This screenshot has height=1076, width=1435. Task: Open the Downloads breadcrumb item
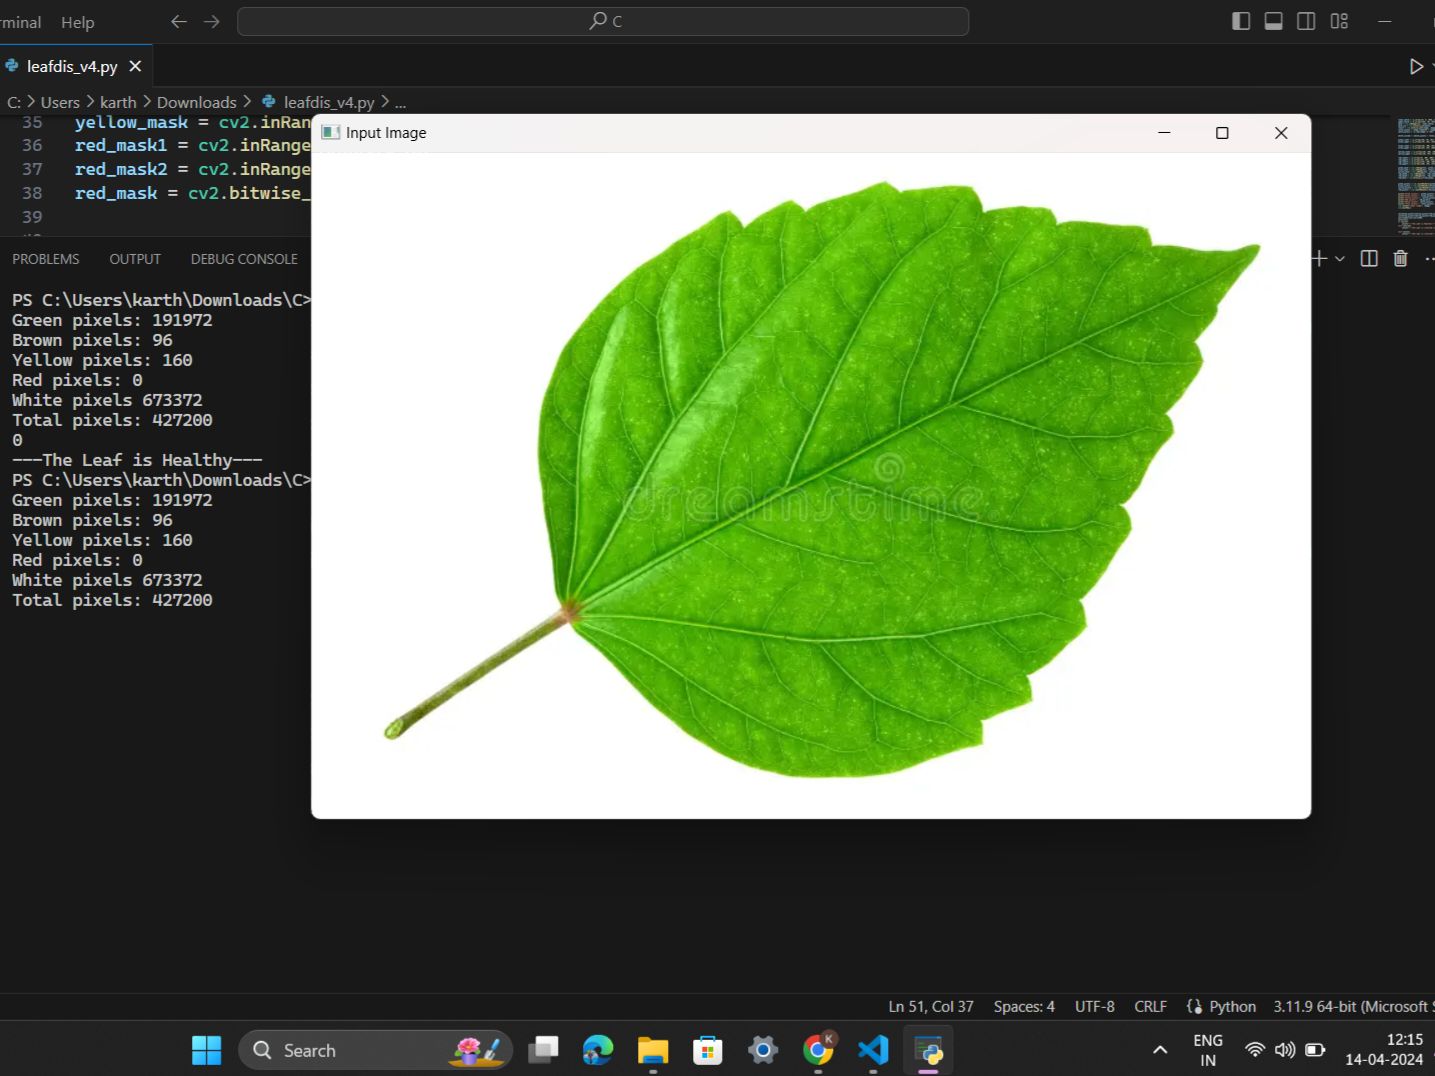pos(196,101)
